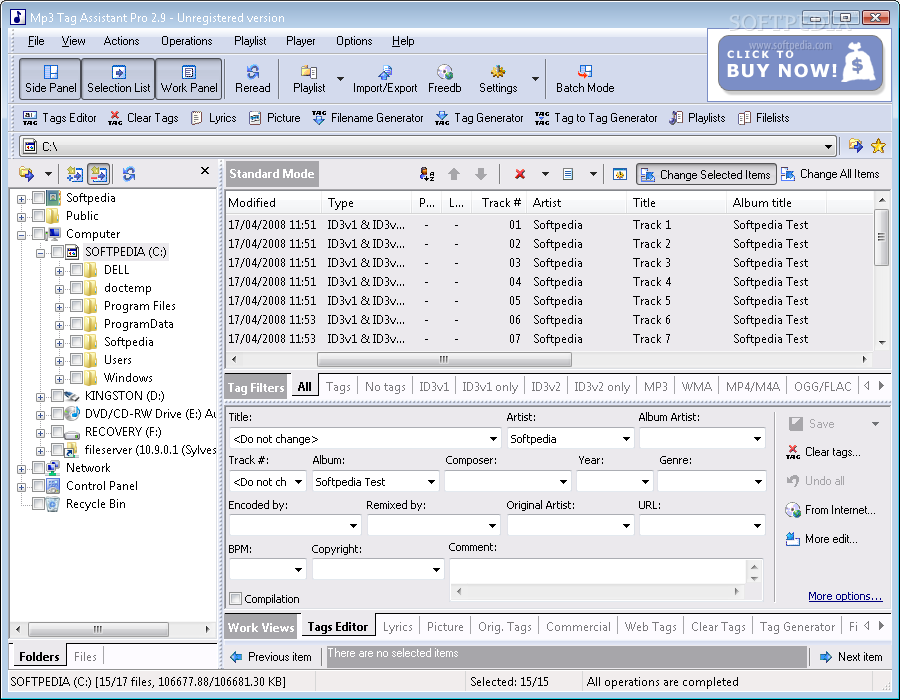Check the Public folder checkbox

[38, 216]
